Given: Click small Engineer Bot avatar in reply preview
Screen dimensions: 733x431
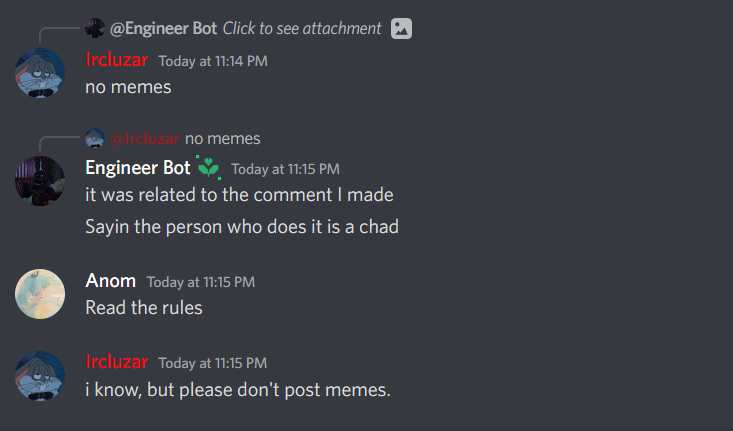Looking at the screenshot, I should (94, 28).
